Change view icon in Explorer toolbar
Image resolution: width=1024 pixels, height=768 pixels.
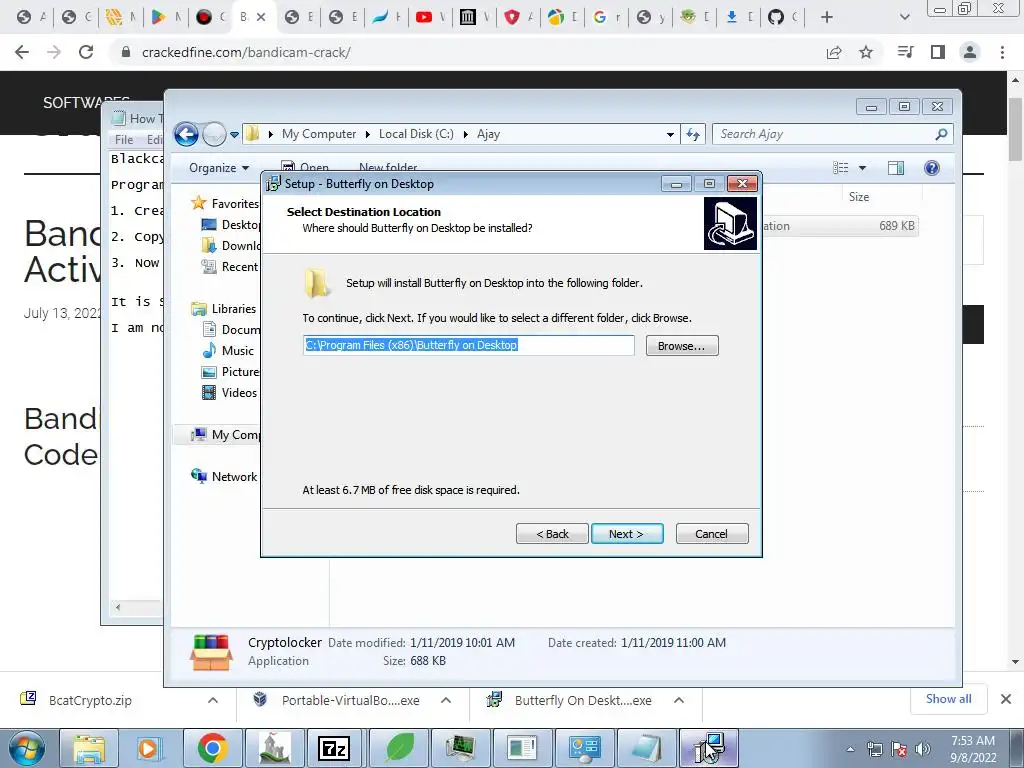coord(841,168)
